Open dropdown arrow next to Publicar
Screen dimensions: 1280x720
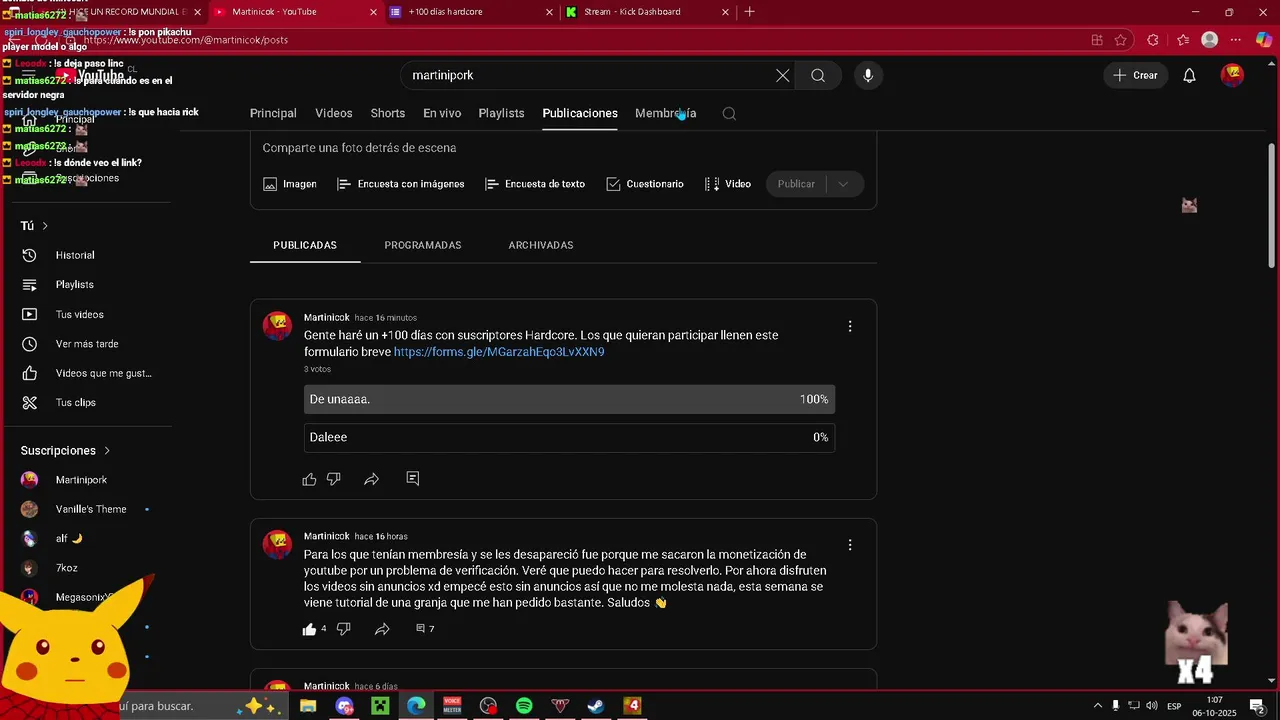pos(843,184)
